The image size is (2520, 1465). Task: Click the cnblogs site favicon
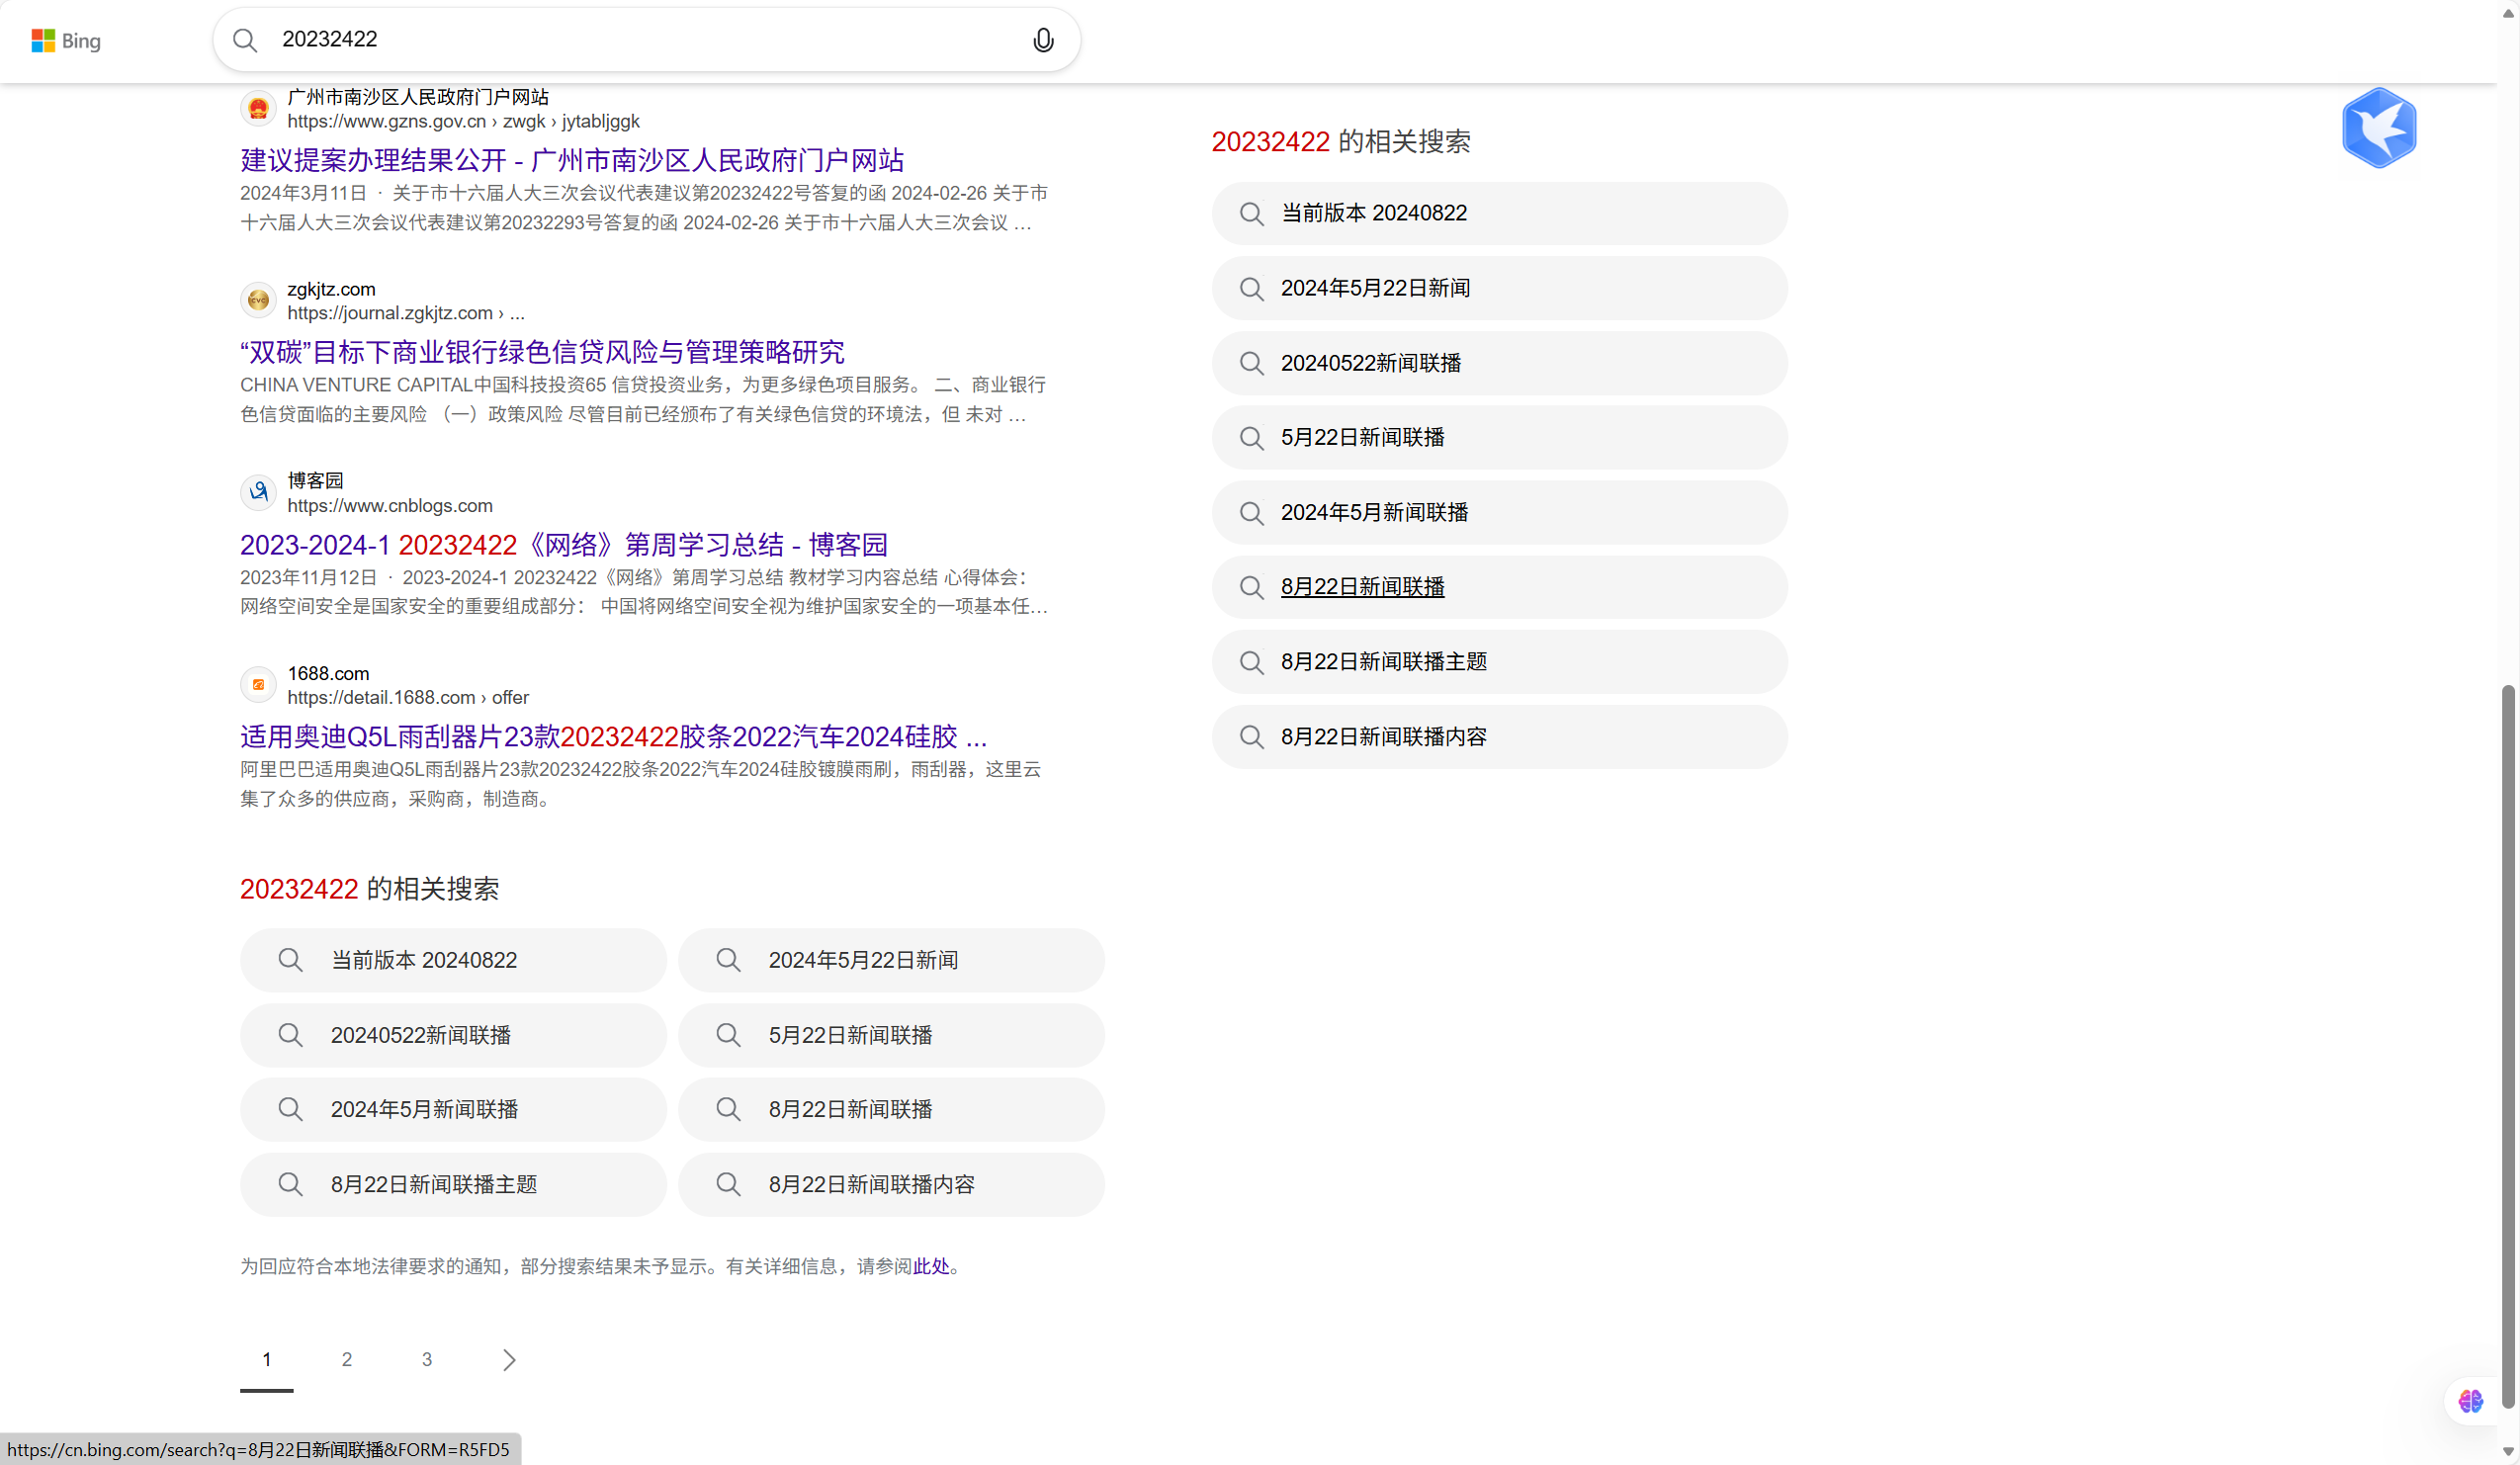tap(258, 492)
